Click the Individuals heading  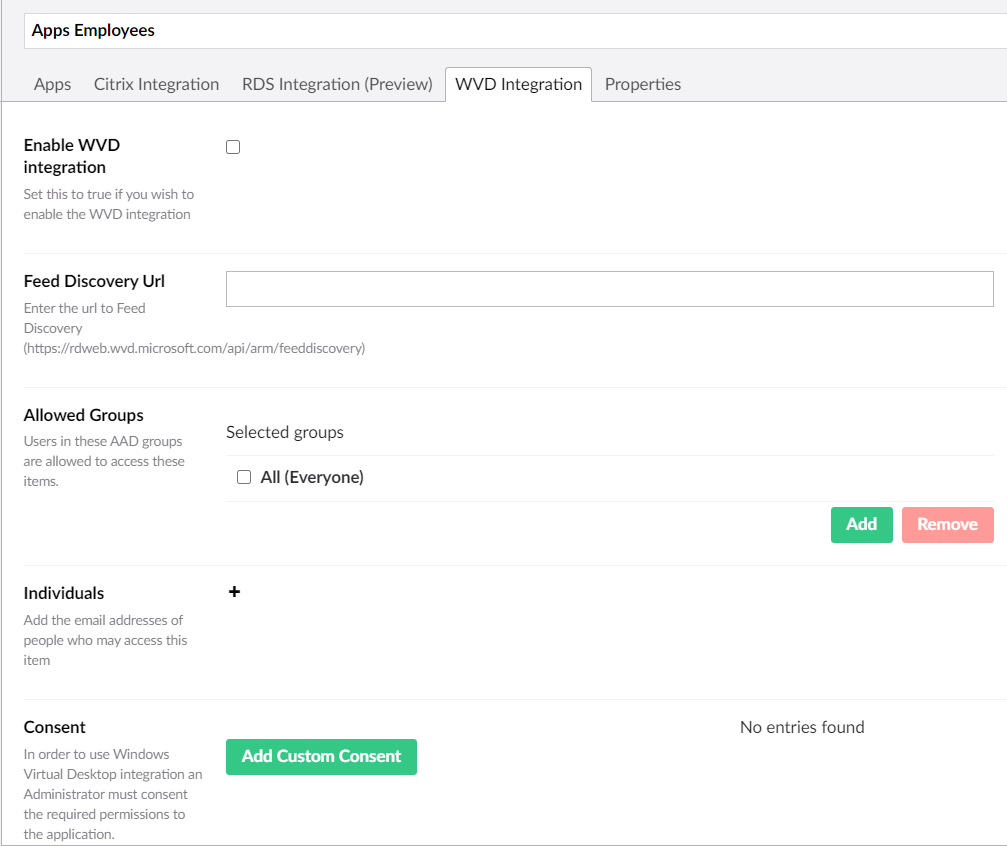coord(64,593)
